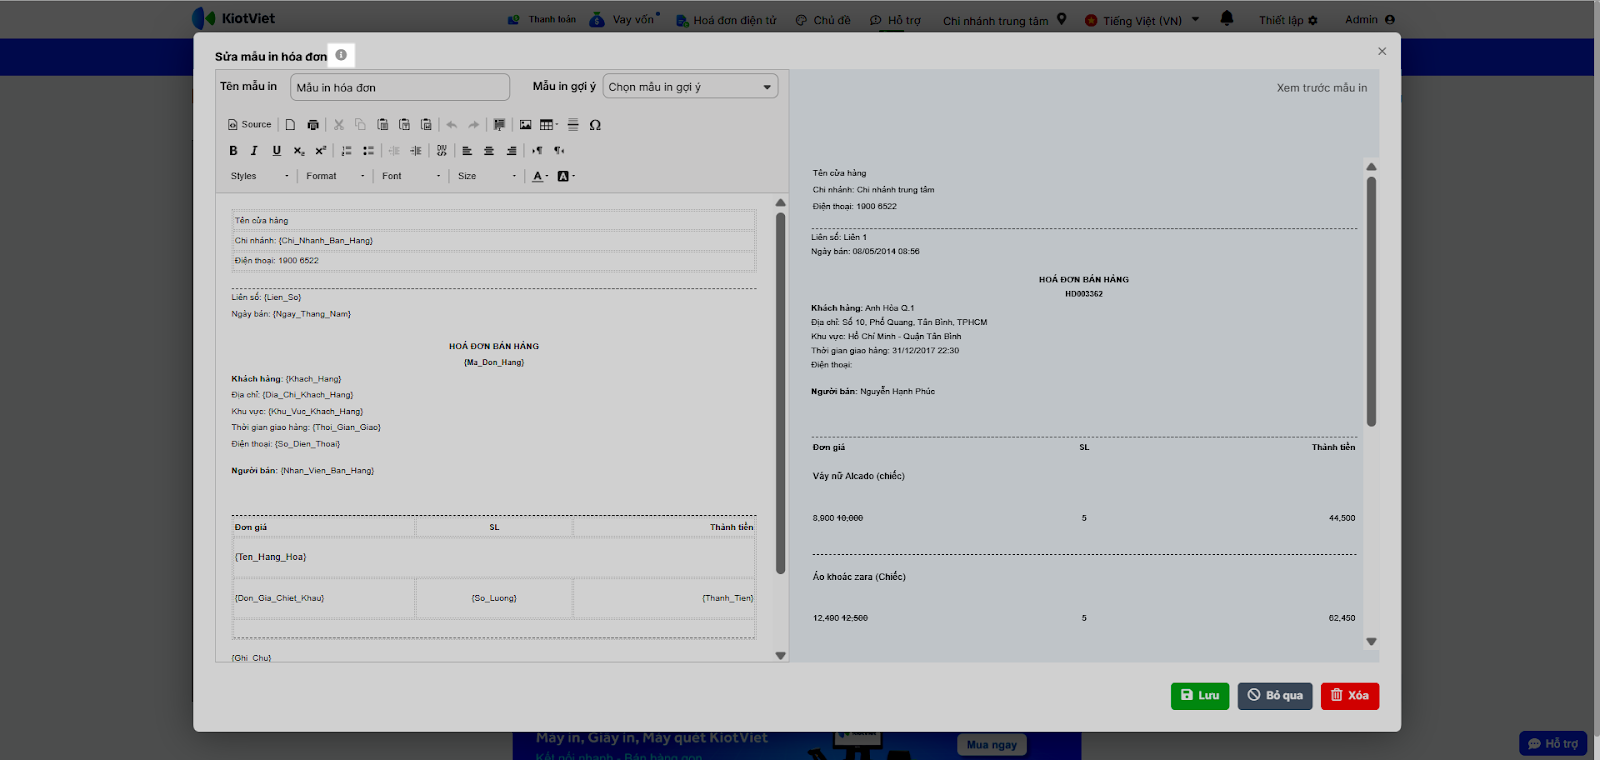Click the Create Div Container icon
The height and width of the screenshot is (760, 1600).
click(441, 151)
